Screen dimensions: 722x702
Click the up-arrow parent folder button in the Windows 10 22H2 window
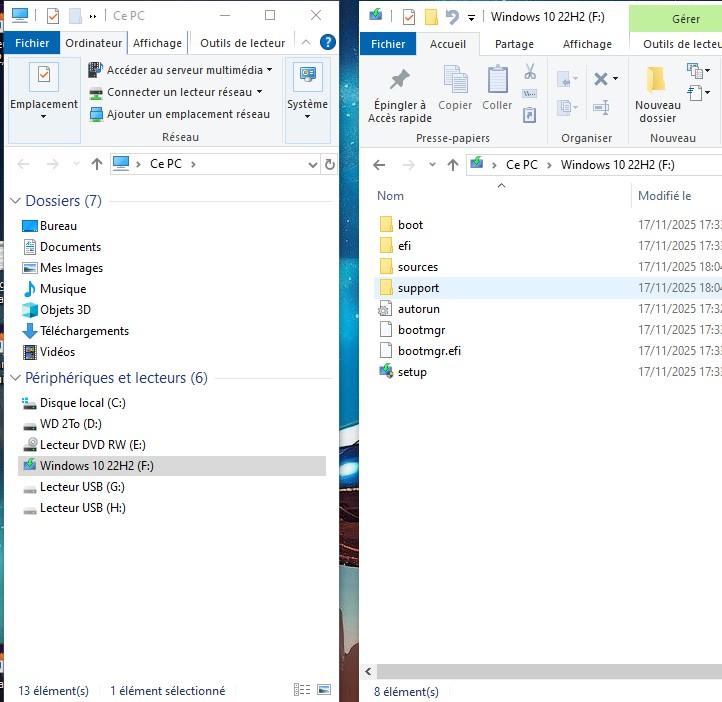tap(452, 165)
